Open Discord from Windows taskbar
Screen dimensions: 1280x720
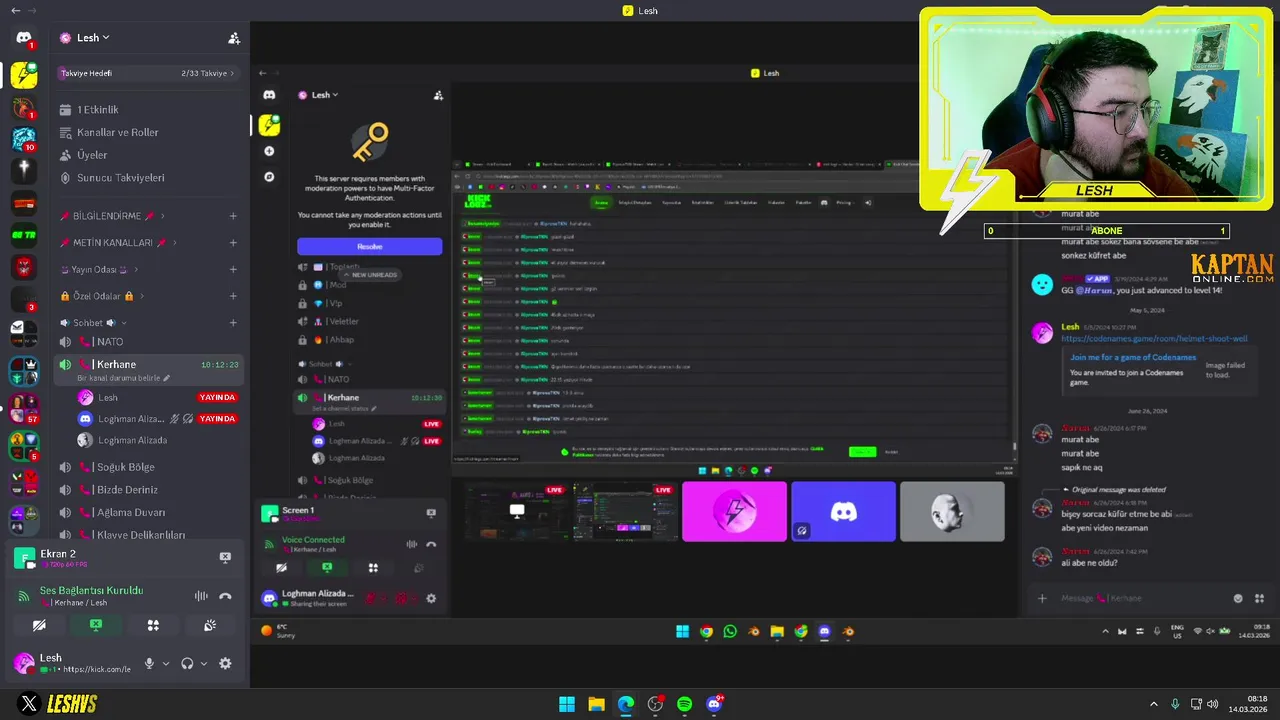tap(714, 704)
